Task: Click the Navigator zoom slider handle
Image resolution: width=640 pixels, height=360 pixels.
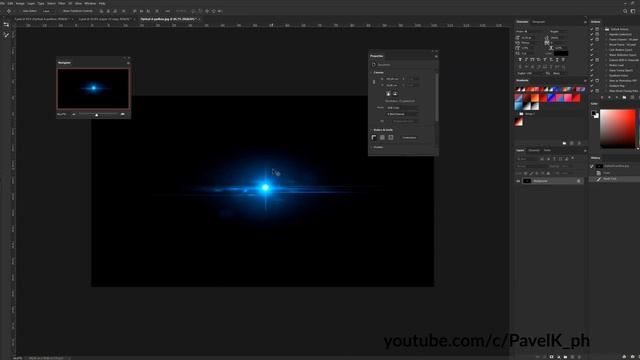Action: click(x=97, y=115)
